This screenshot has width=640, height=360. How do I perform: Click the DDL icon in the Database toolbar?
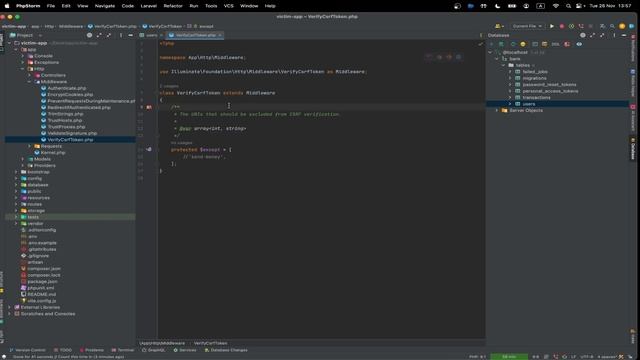556,44
